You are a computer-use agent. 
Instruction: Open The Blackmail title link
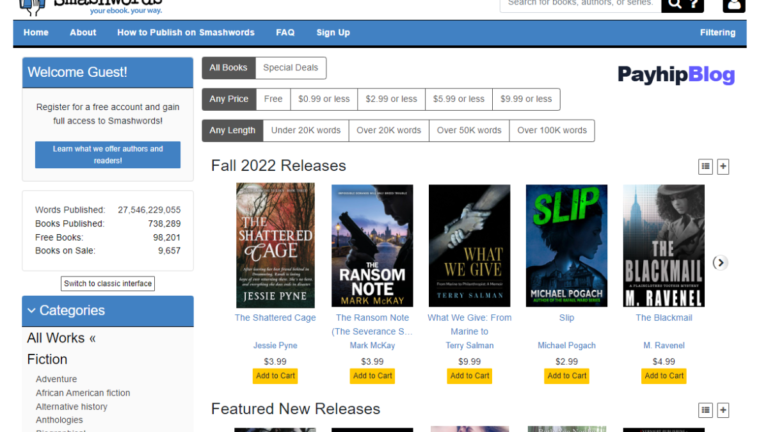pos(664,318)
